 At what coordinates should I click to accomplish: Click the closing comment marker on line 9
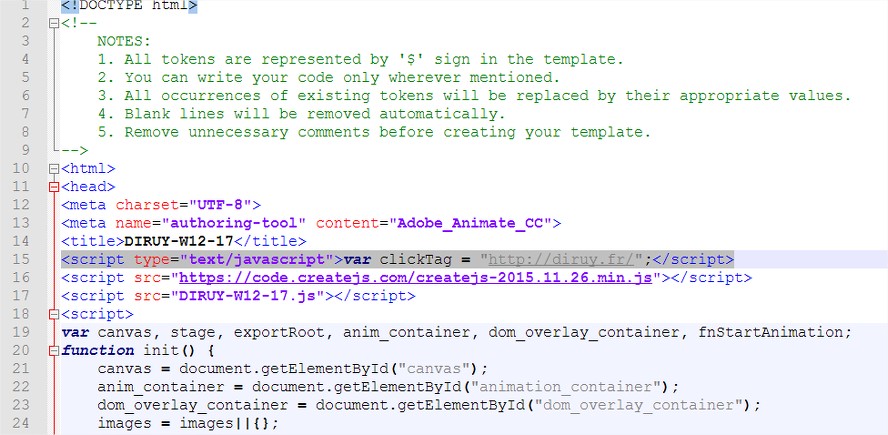(x=75, y=150)
